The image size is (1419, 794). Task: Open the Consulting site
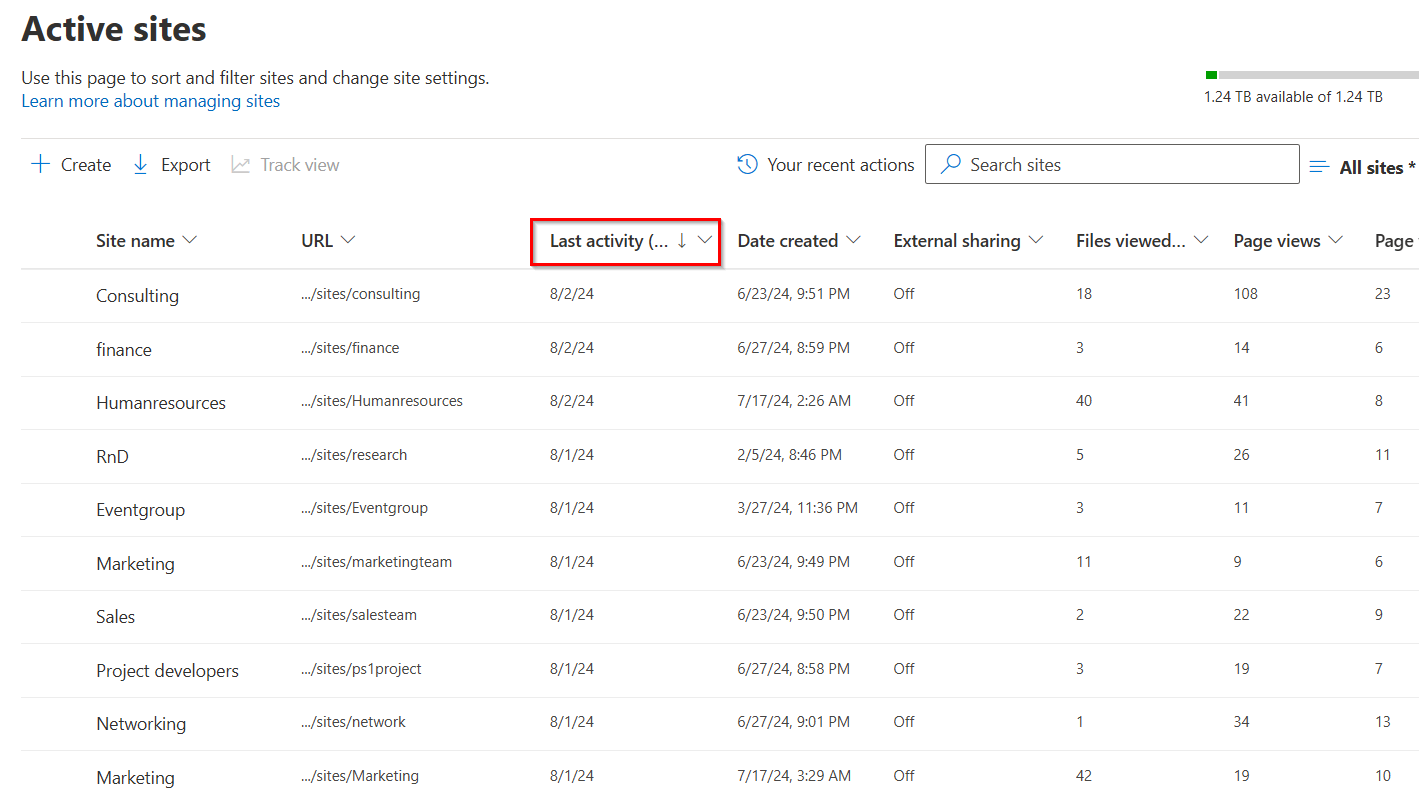(137, 295)
